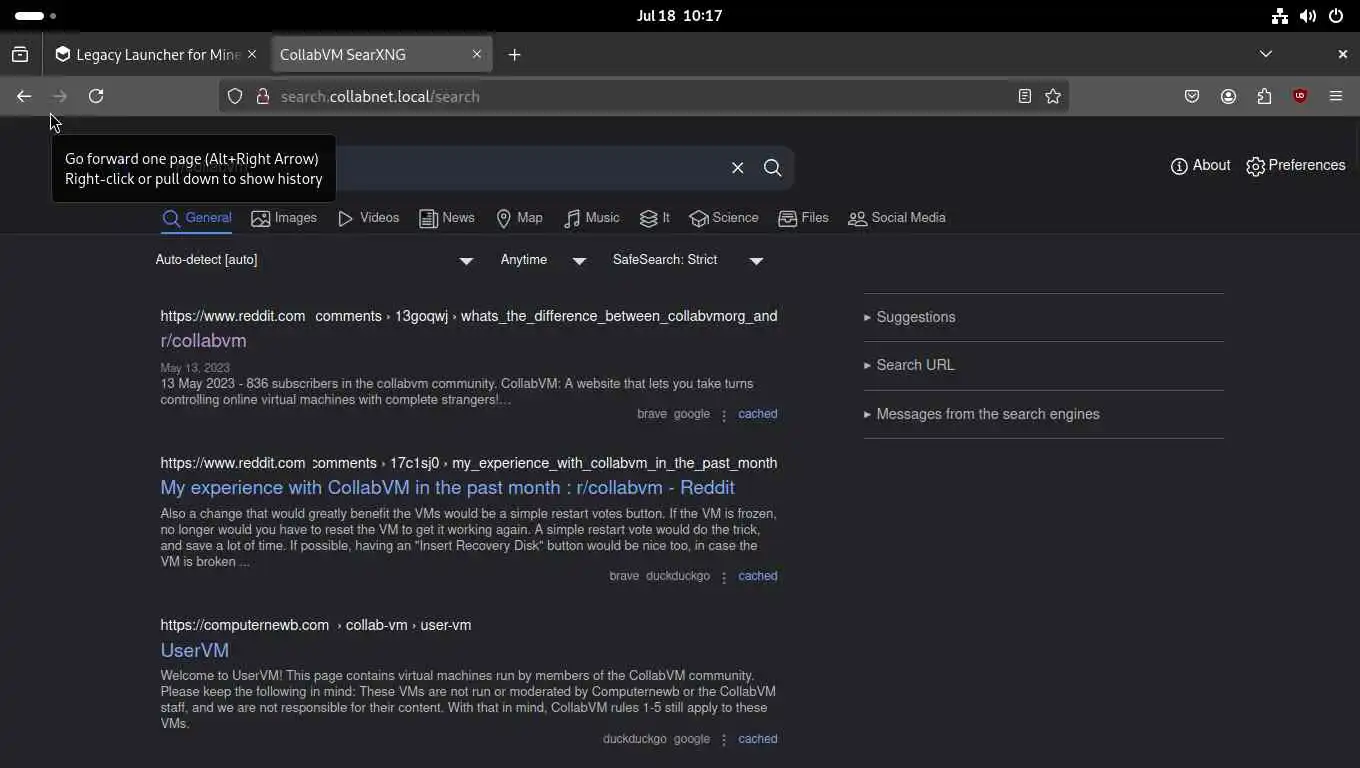Image resolution: width=1360 pixels, height=768 pixels.
Task: Open the Firefox hamburger menu
Action: click(x=1336, y=96)
